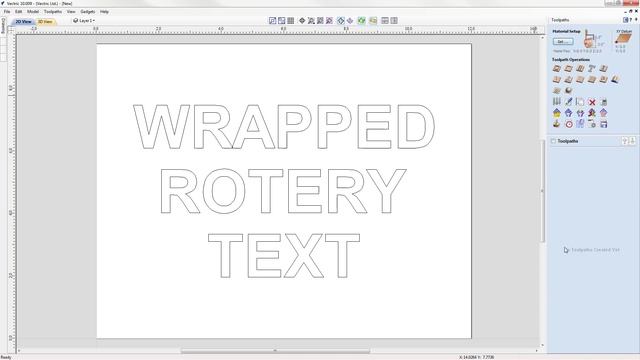The height and width of the screenshot is (360, 640).
Task: Select the Inlay toolpath icon
Action: point(604,69)
